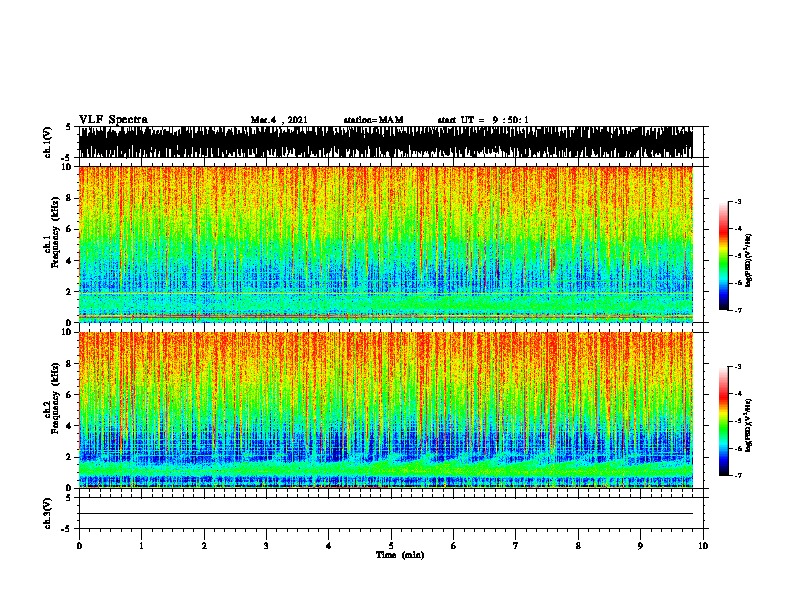Screen dimensions: 792x612
Task: Click the "10" kHz tick of ch.1 spectrogram
Action: click(69, 167)
